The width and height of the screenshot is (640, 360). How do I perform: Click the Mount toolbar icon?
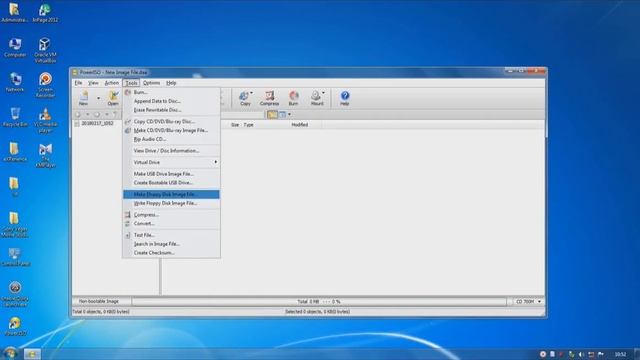pos(316,98)
